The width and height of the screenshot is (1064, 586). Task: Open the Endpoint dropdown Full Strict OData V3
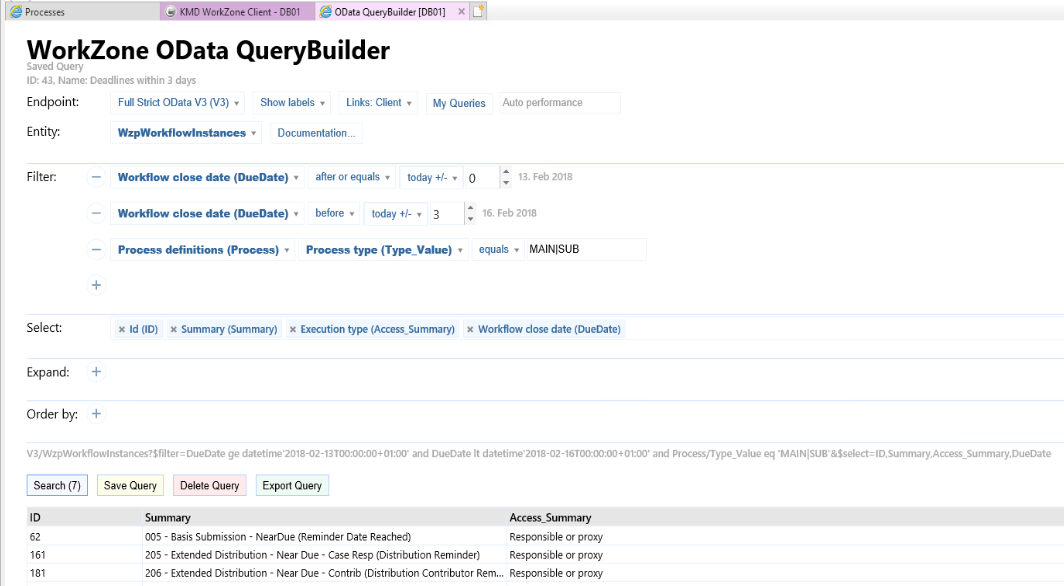click(178, 102)
